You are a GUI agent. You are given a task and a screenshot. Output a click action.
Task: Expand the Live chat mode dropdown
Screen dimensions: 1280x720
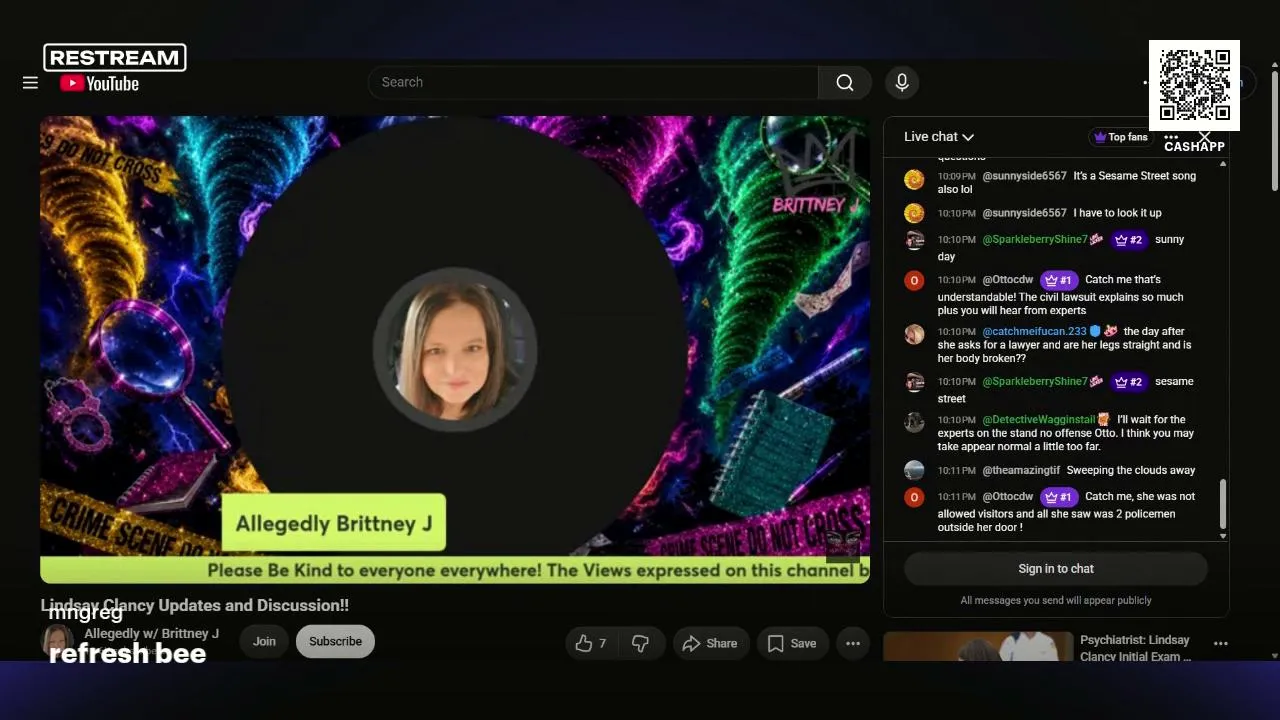tap(939, 137)
